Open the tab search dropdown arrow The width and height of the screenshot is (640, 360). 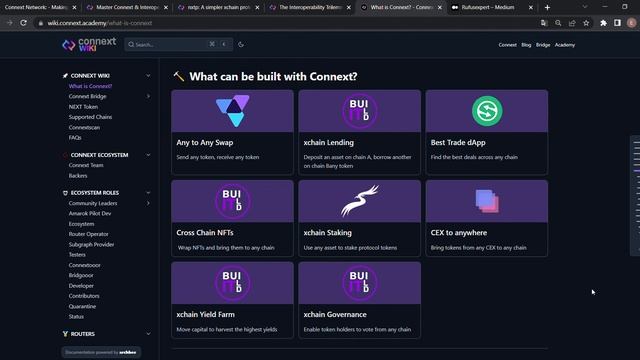(x=585, y=7)
